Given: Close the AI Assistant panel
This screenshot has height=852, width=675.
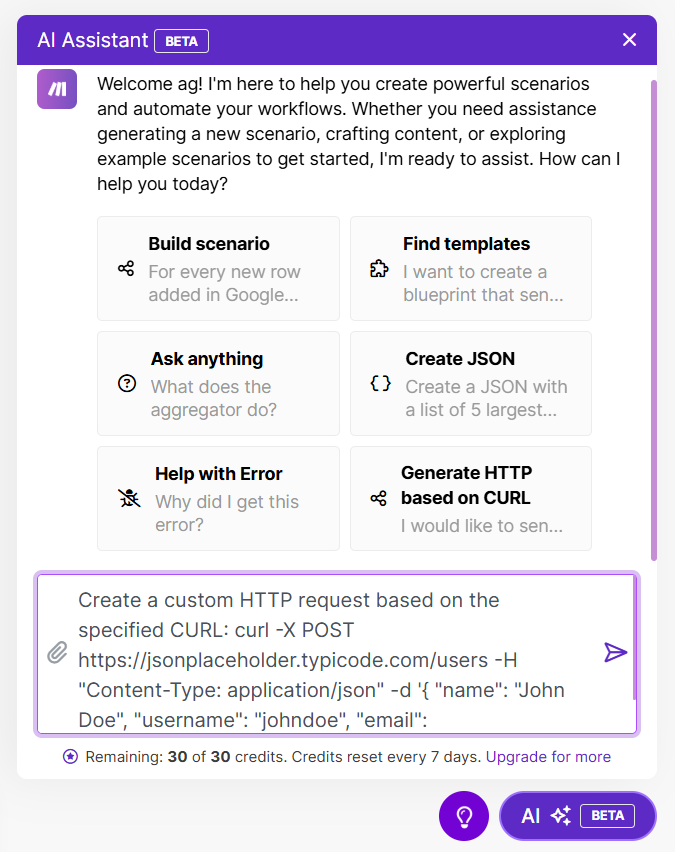Looking at the screenshot, I should (x=629, y=40).
